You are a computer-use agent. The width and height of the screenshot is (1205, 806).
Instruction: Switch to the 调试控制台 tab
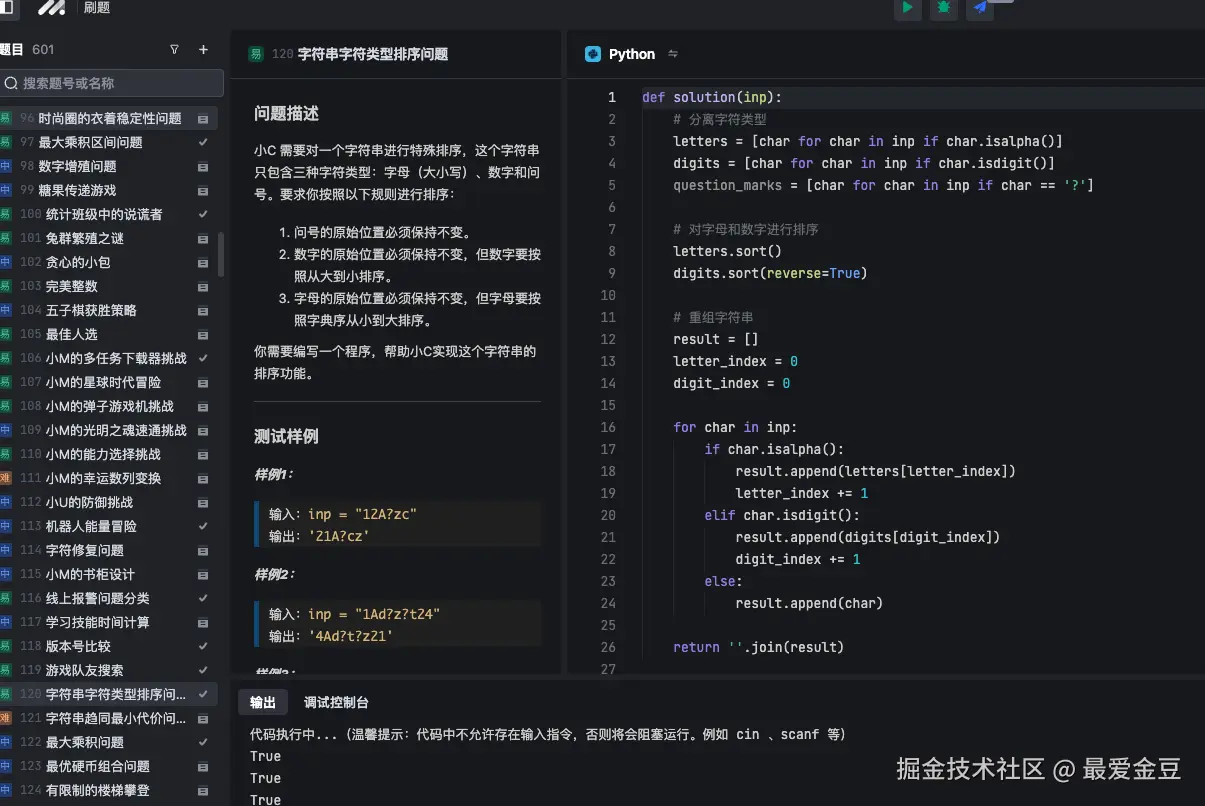[336, 702]
